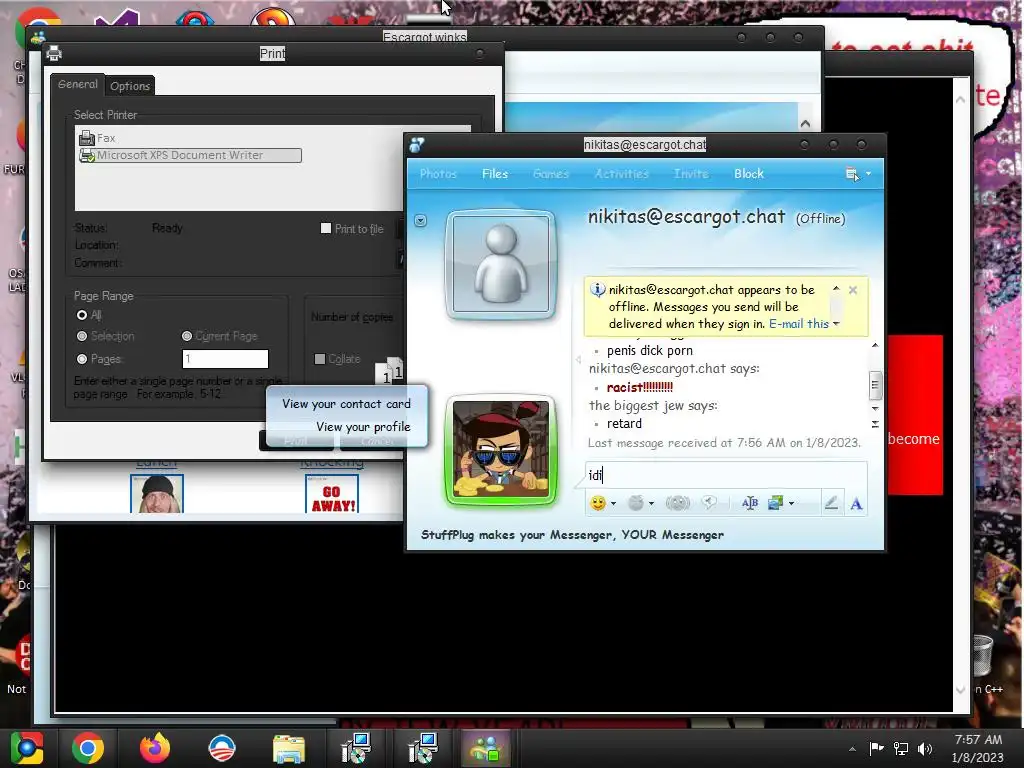Click the chat history scroll up arrow
The height and width of the screenshot is (768, 1024).
pos(875,345)
